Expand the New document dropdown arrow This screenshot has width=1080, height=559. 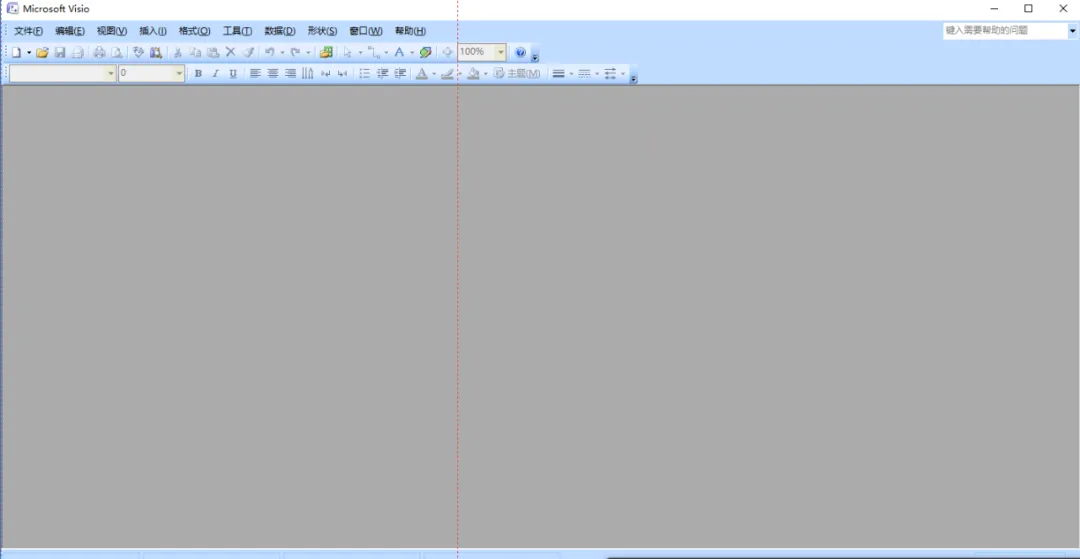[29, 52]
